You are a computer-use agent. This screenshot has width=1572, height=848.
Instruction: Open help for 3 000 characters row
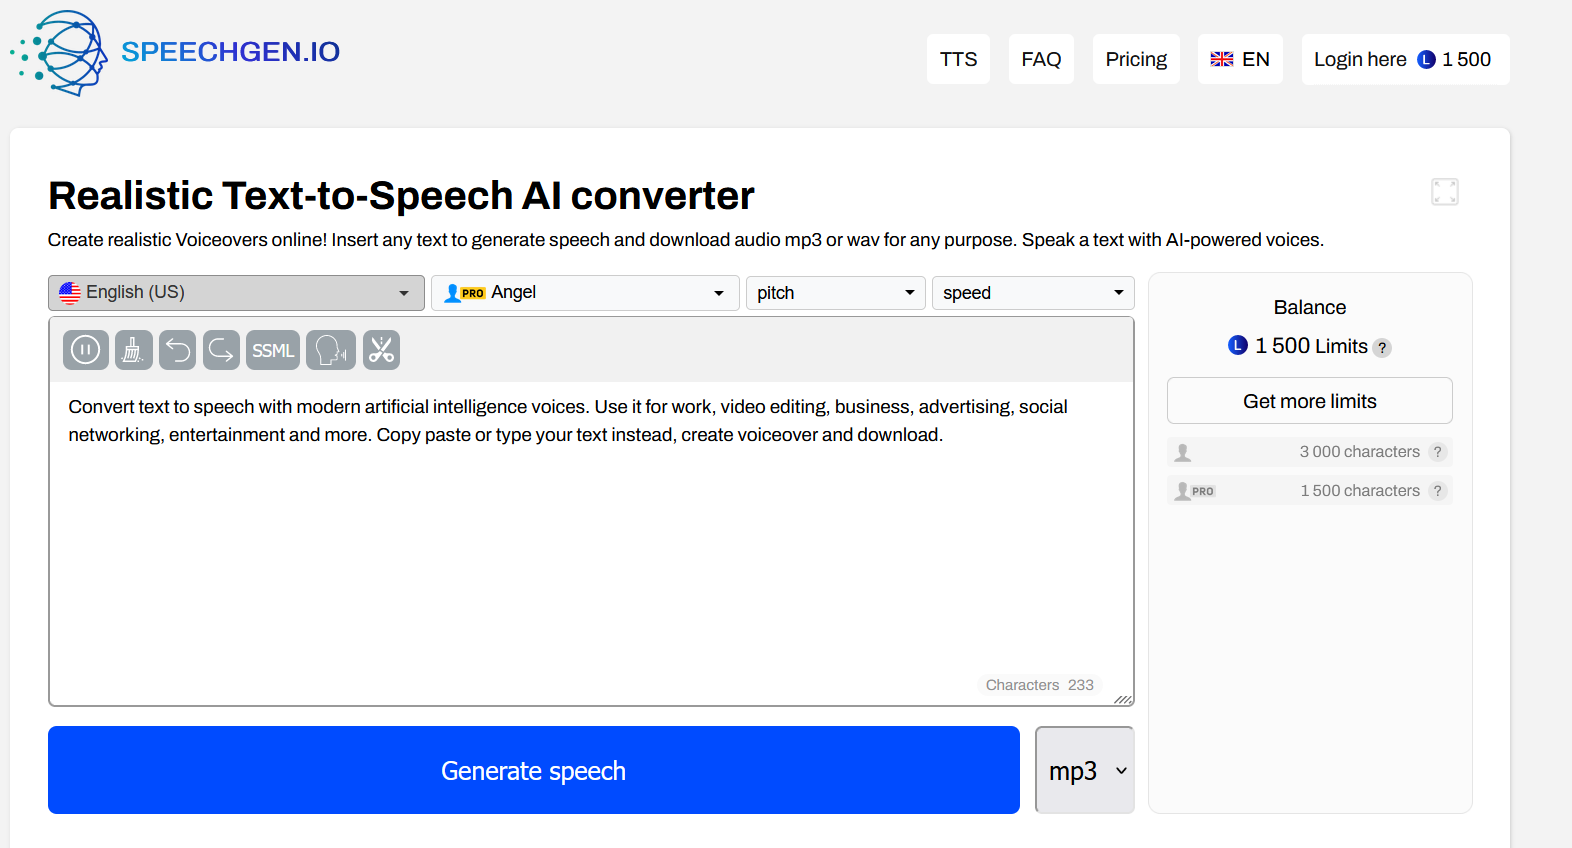tap(1438, 452)
